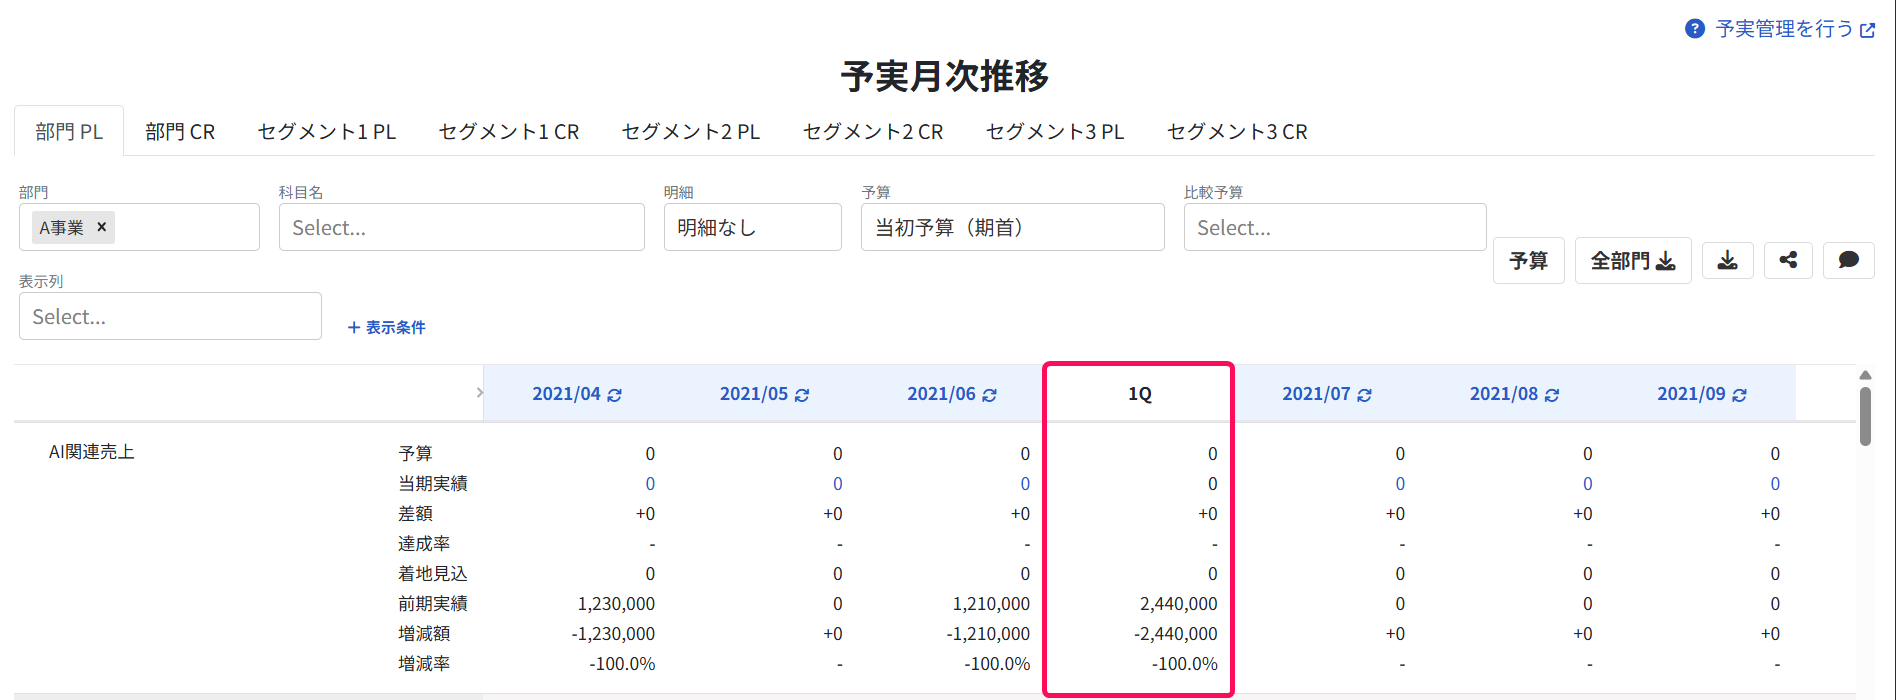The image size is (1896, 700).
Task: Open the comment bubble icon button
Action: (1849, 260)
